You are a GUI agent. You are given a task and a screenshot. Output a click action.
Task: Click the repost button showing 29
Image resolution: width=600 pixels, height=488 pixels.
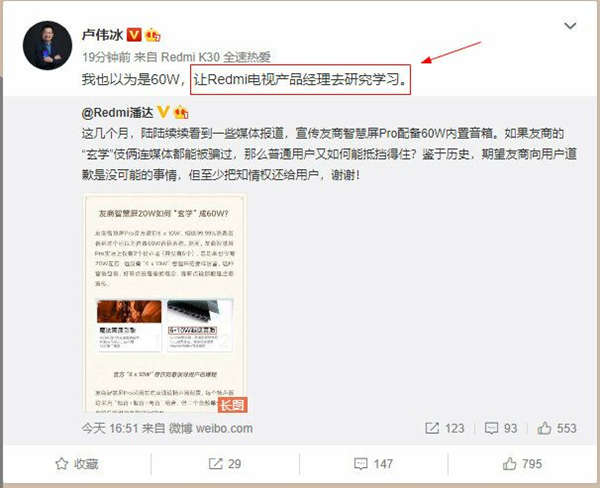pos(225,464)
